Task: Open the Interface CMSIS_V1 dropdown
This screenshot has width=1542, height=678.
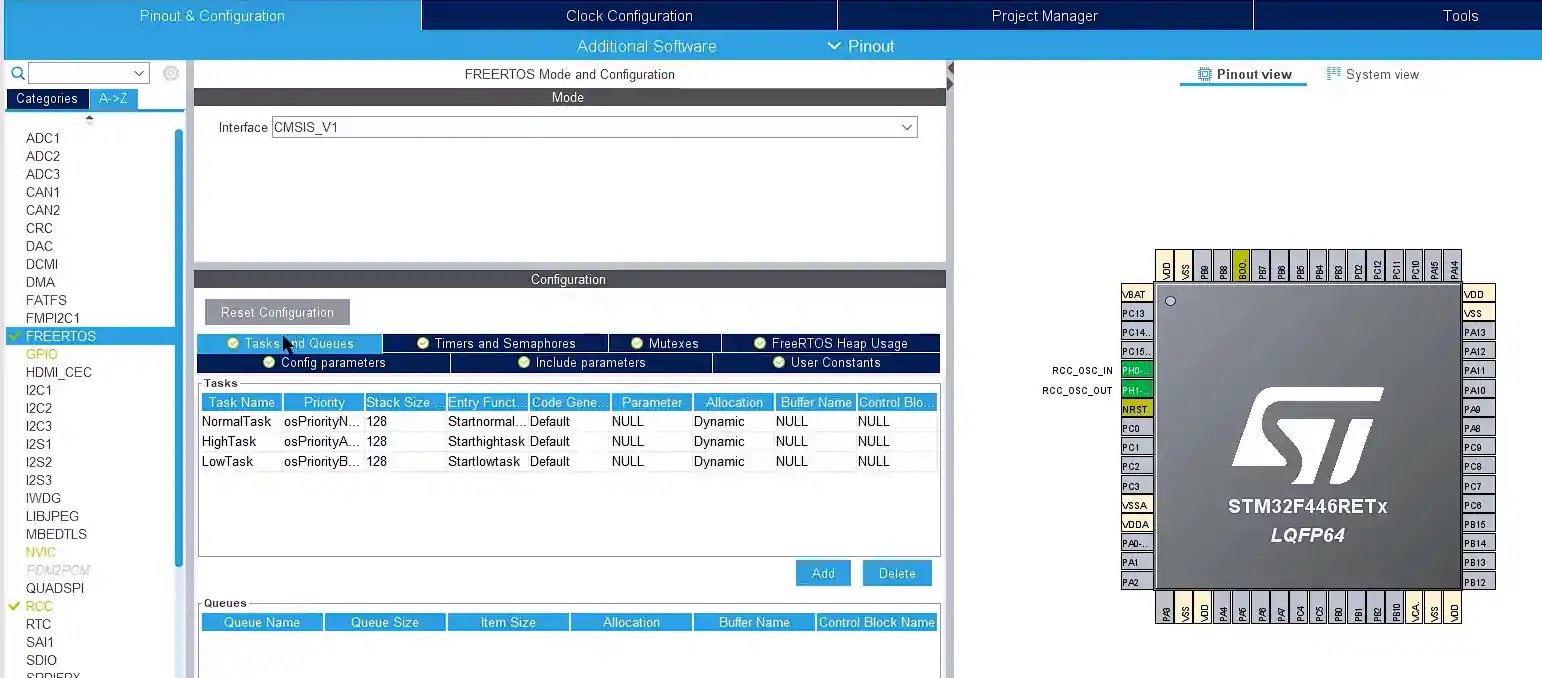Action: 906,128
